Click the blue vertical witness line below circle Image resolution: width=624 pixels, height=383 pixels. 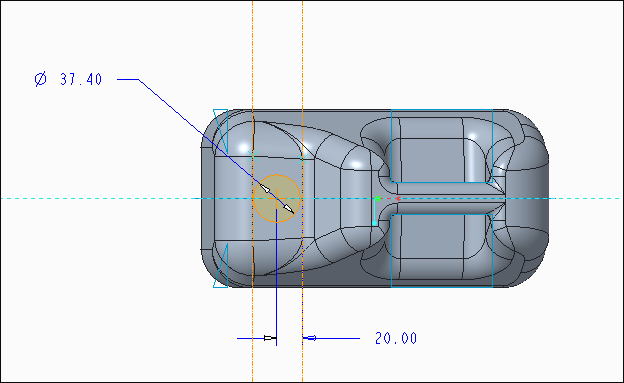tap(277, 271)
